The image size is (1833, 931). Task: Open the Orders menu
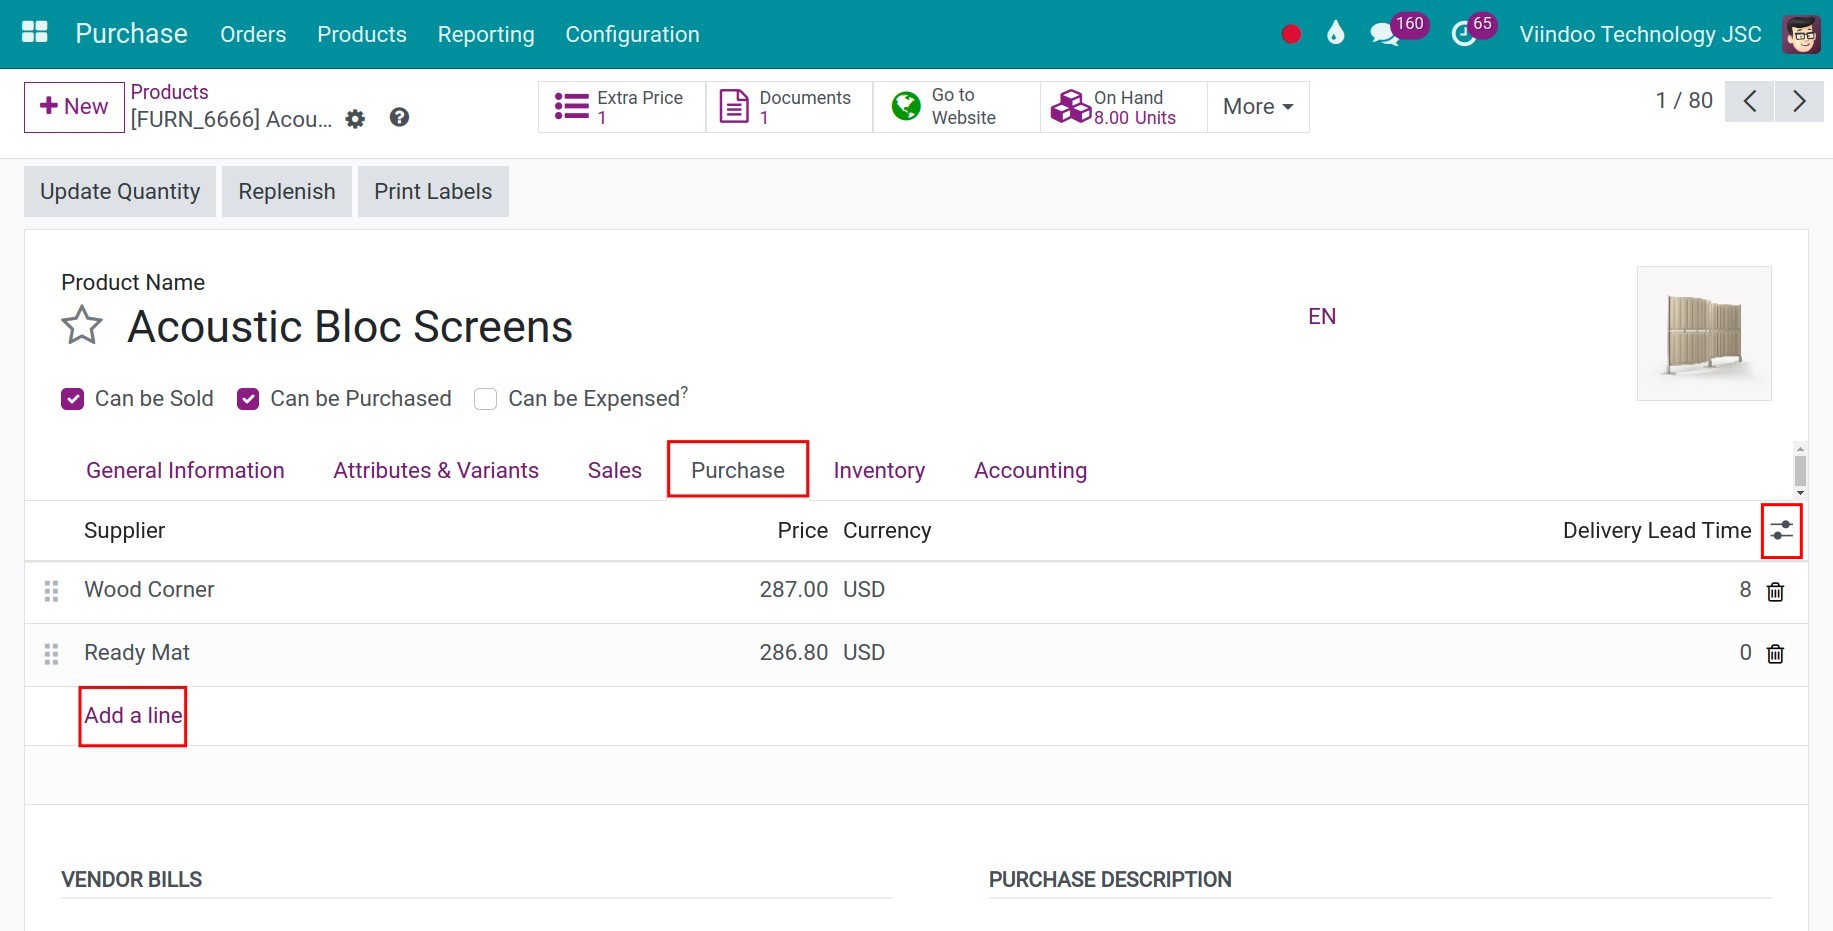[253, 34]
